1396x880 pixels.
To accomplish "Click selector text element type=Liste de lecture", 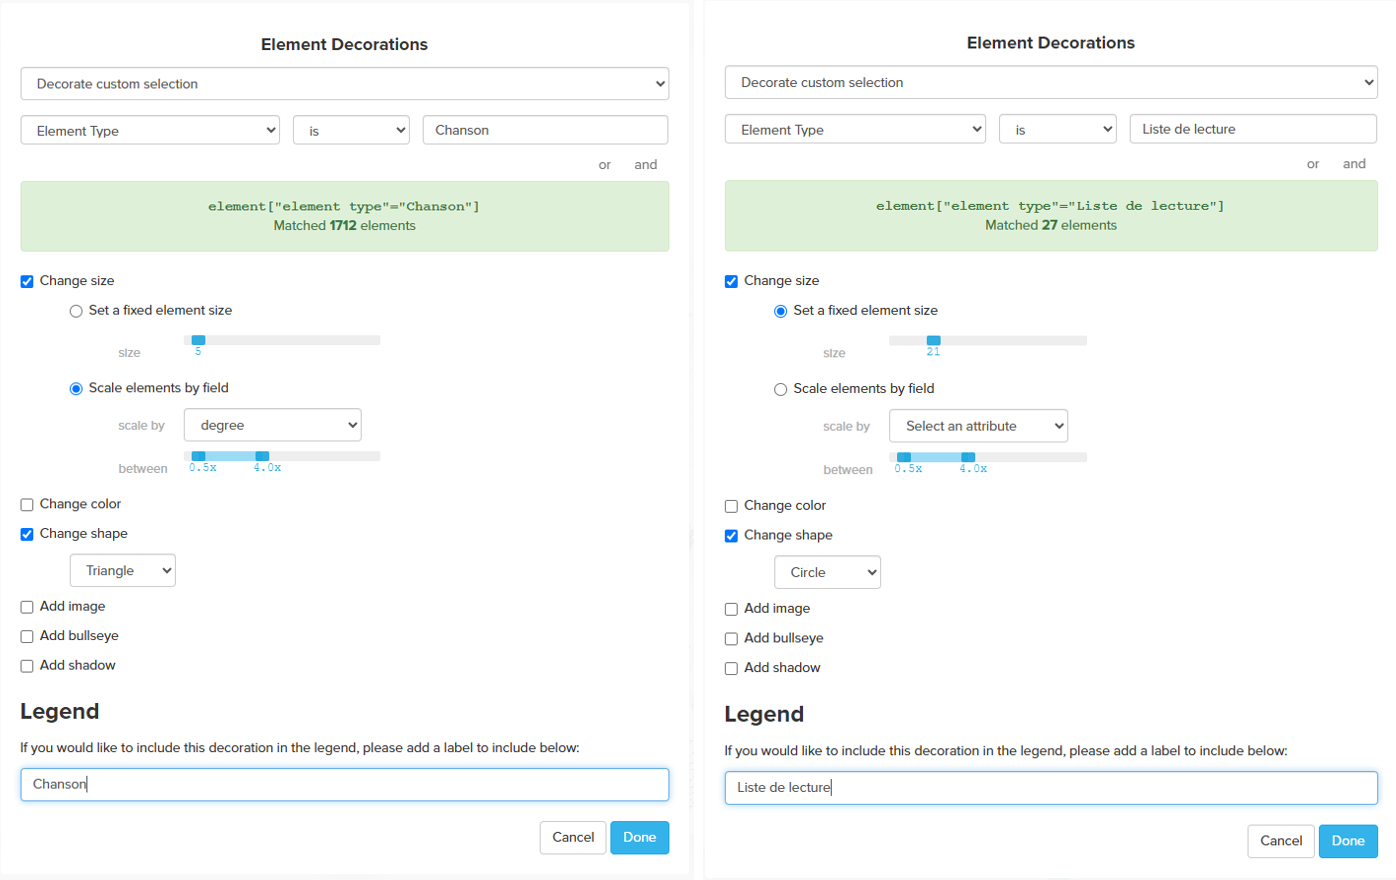I will click(1050, 206).
